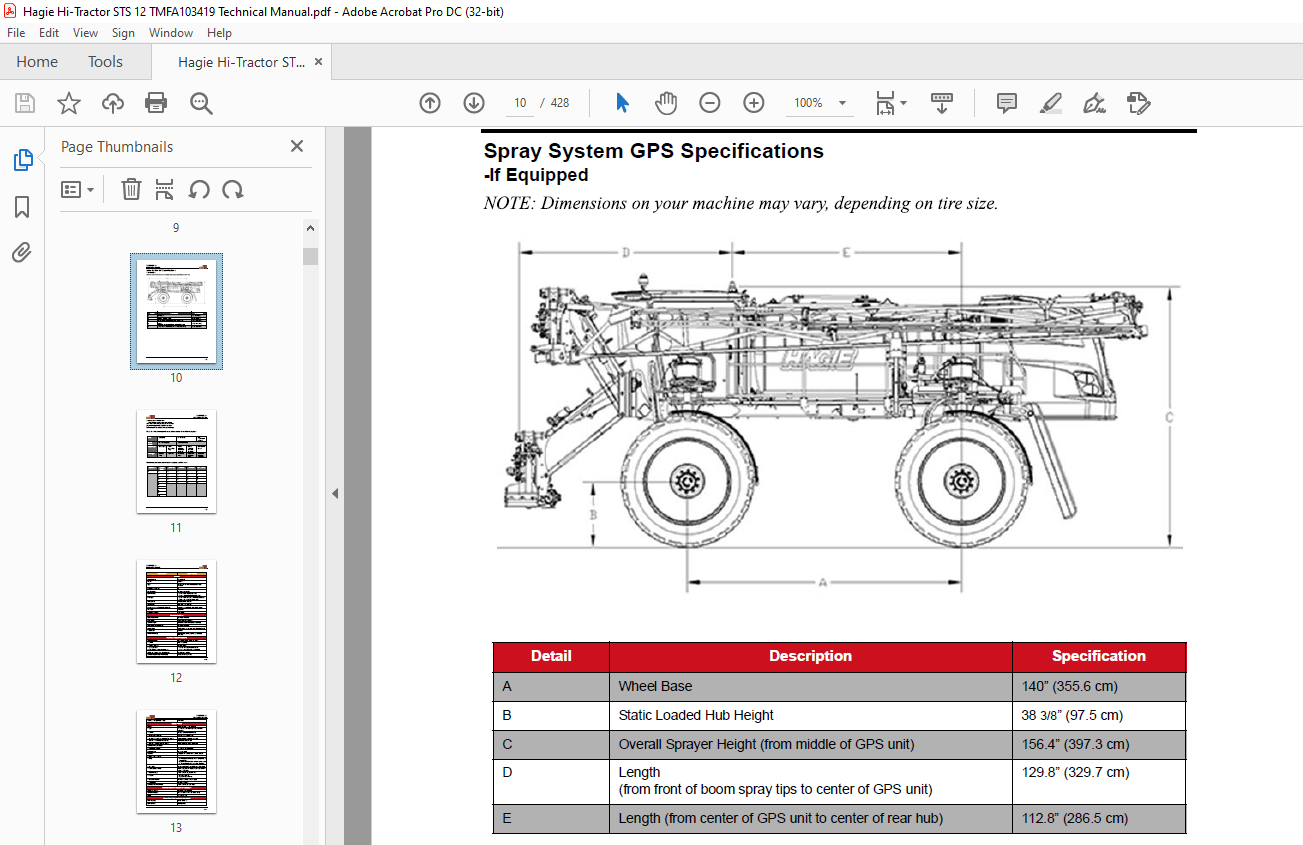Close the Hagie Hi-Tractor document tab

tap(319, 62)
